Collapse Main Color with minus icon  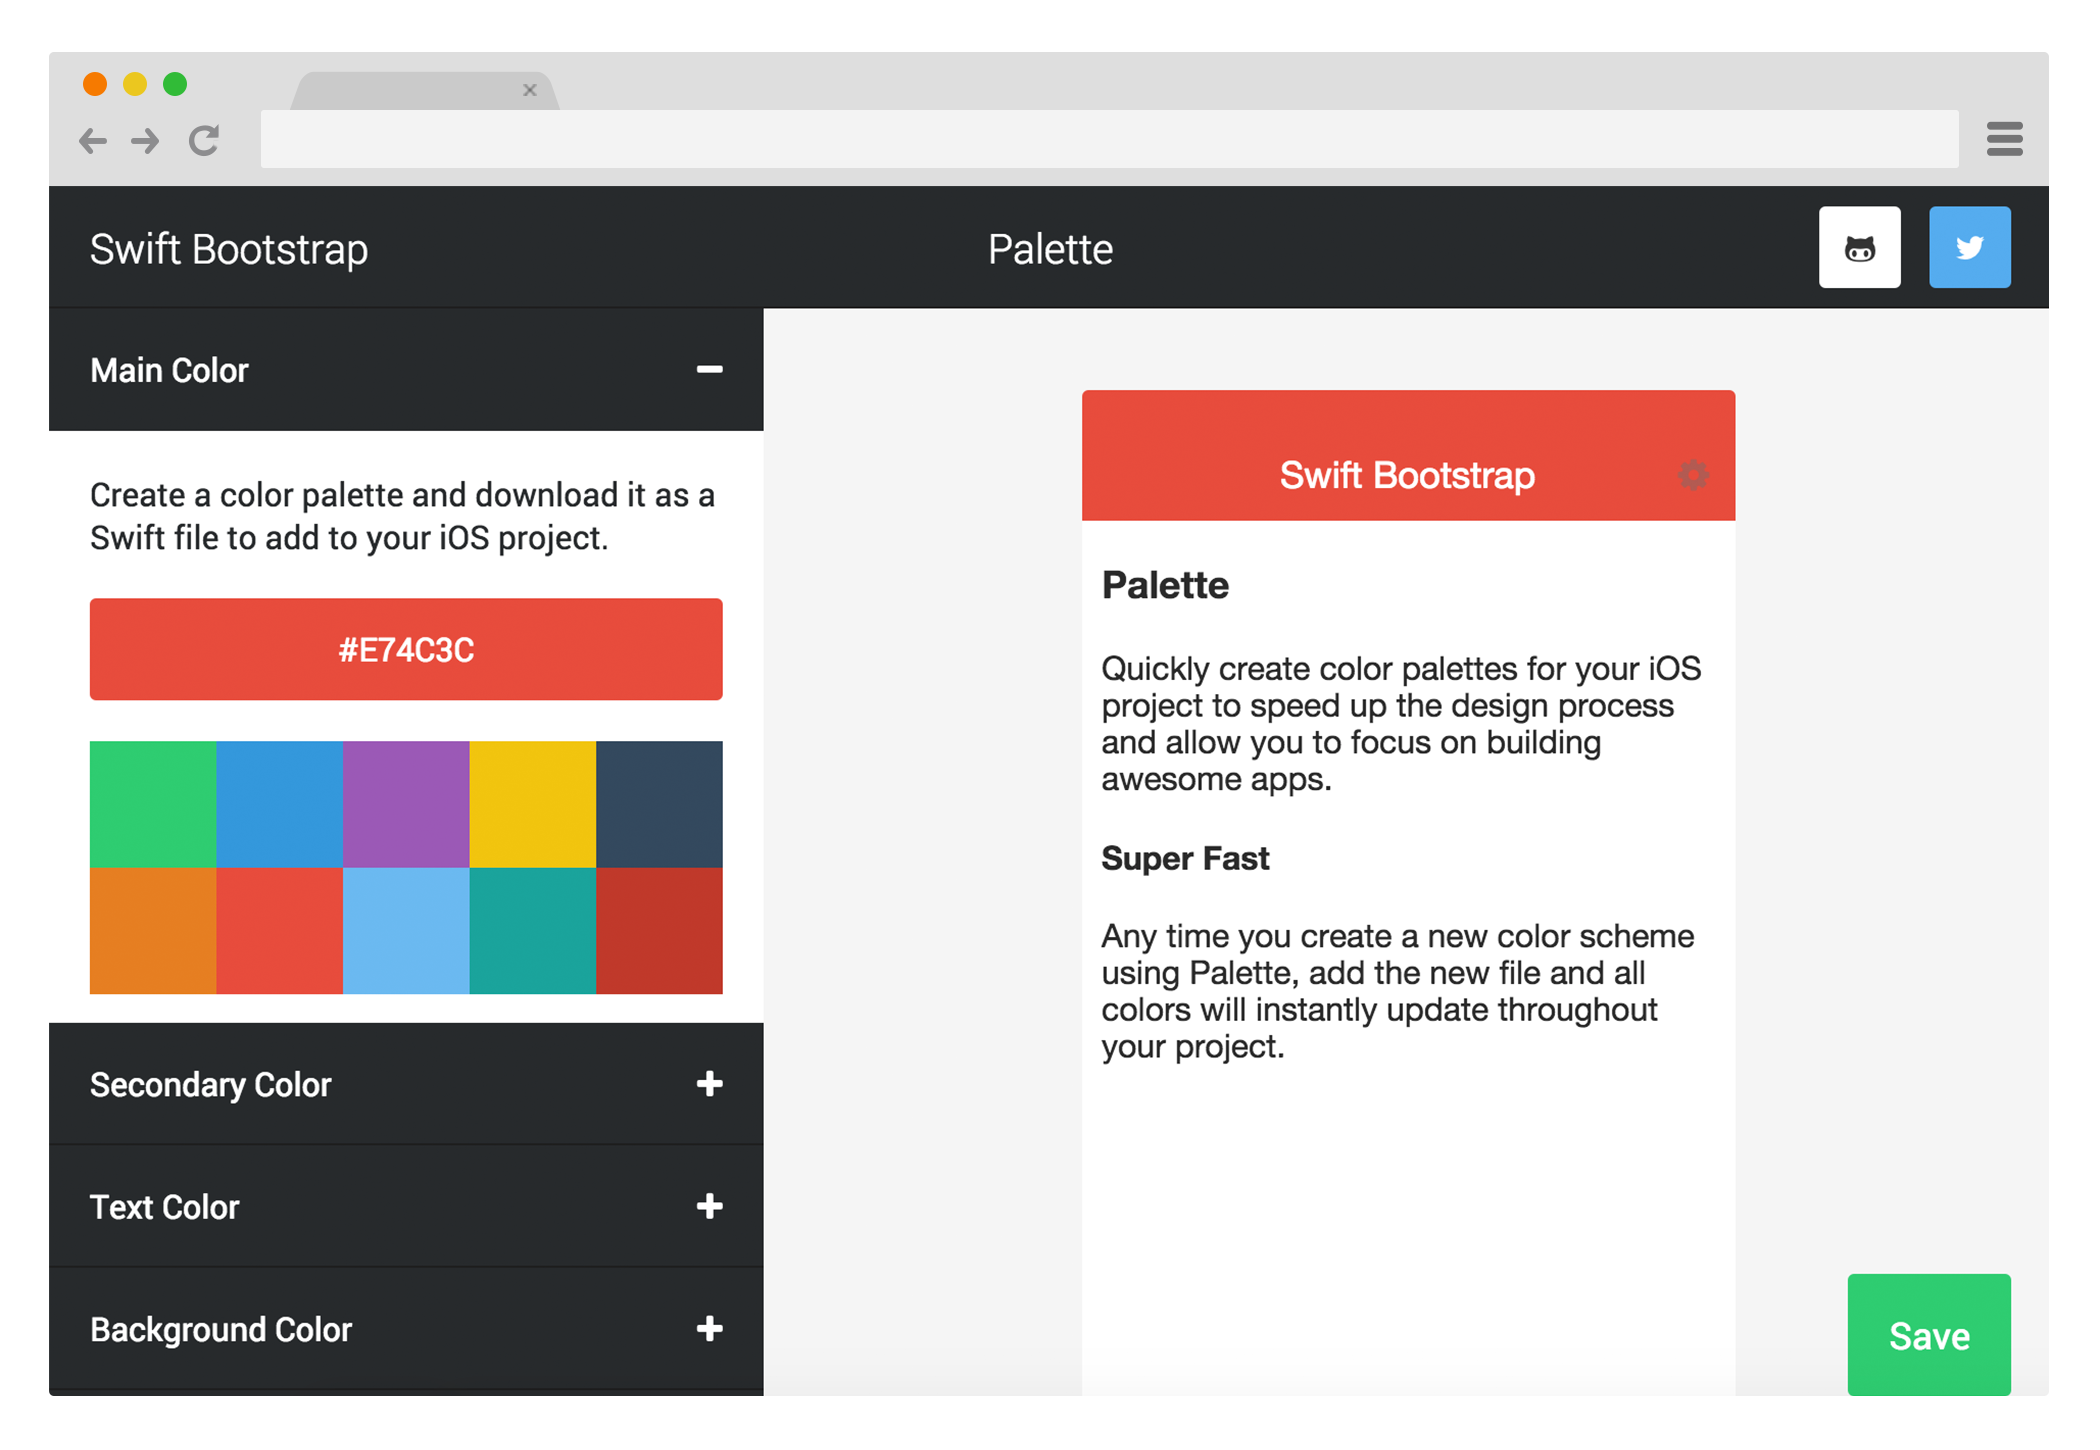(709, 370)
